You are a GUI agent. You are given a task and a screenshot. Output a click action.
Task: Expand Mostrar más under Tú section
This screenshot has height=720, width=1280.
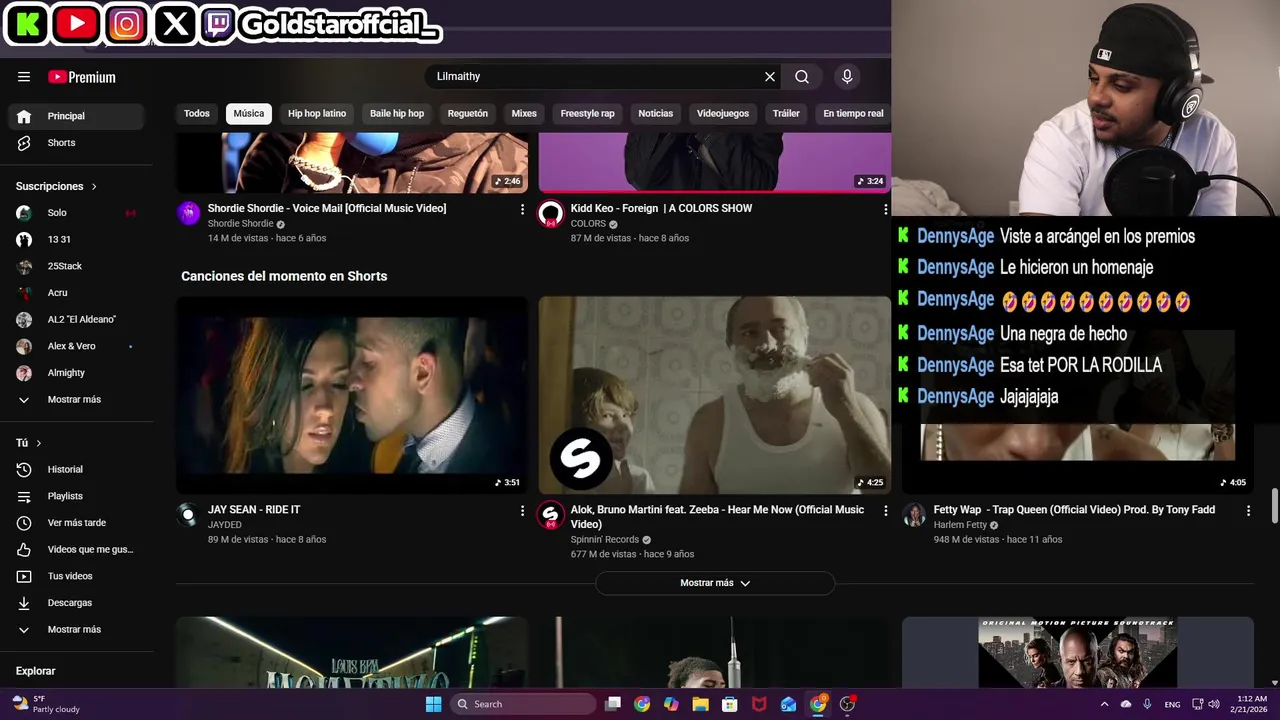[x=76, y=630]
